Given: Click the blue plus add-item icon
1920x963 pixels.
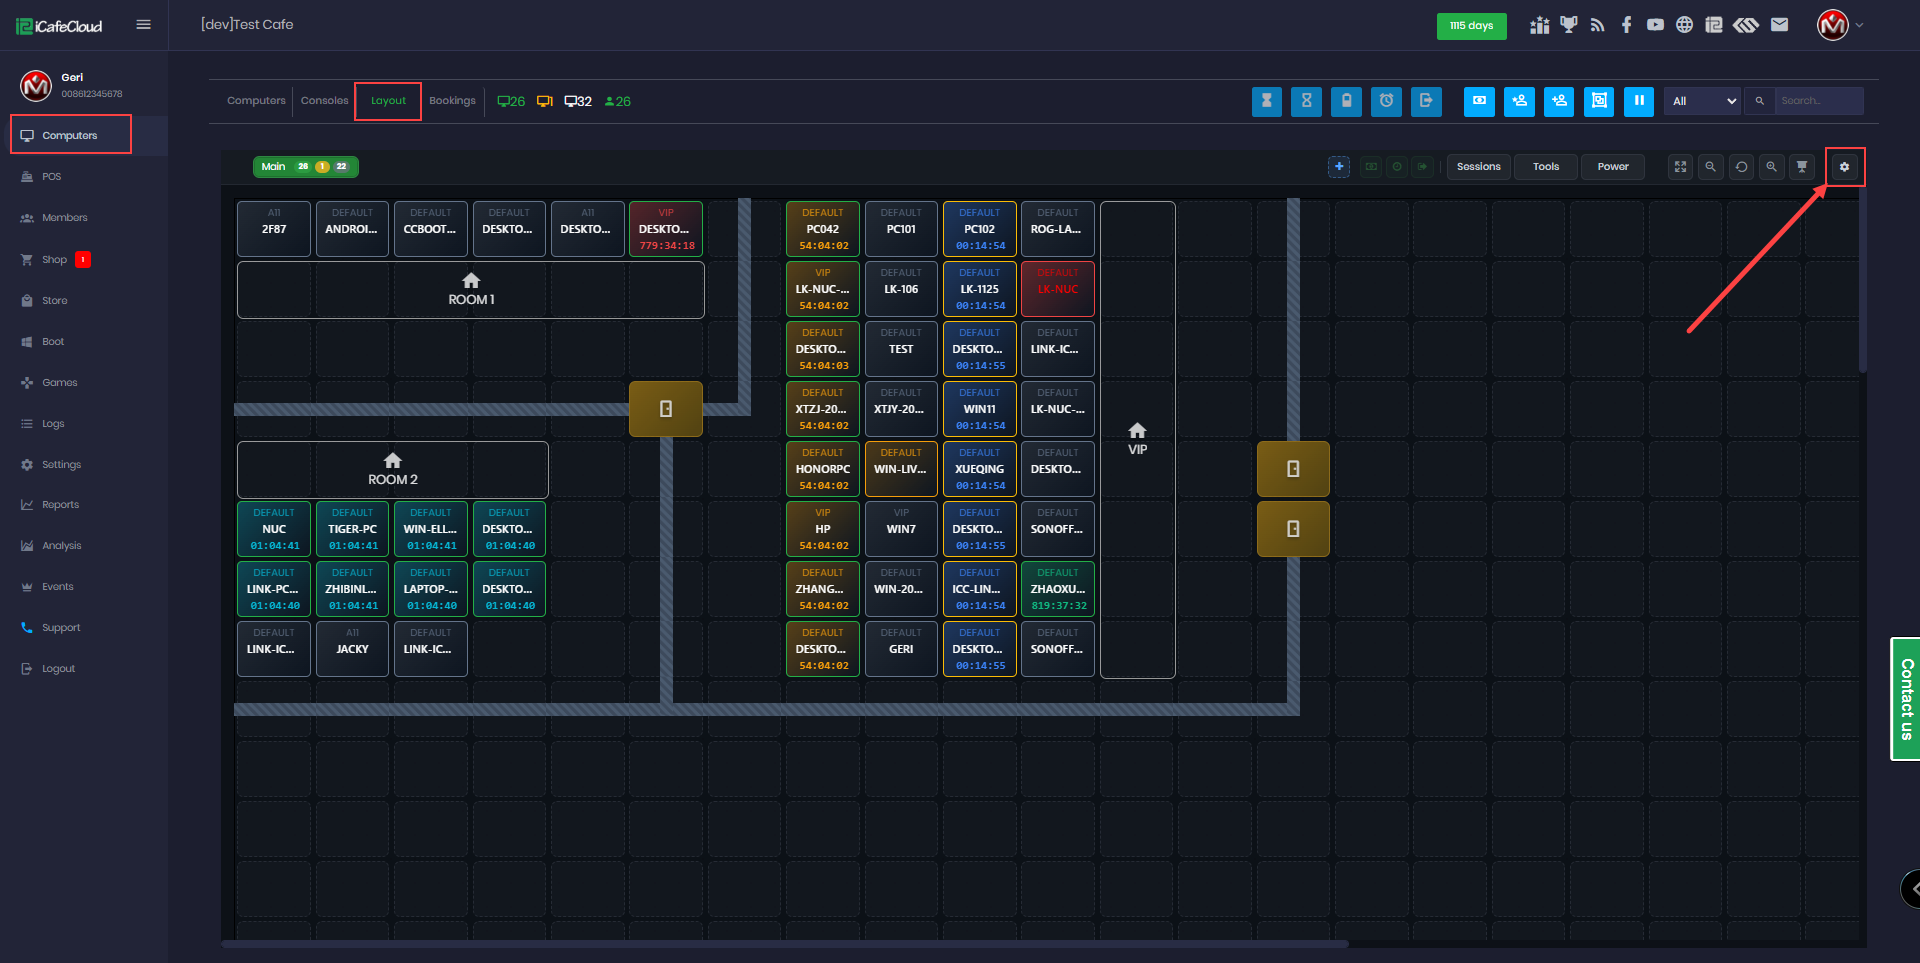Looking at the screenshot, I should coord(1339,167).
